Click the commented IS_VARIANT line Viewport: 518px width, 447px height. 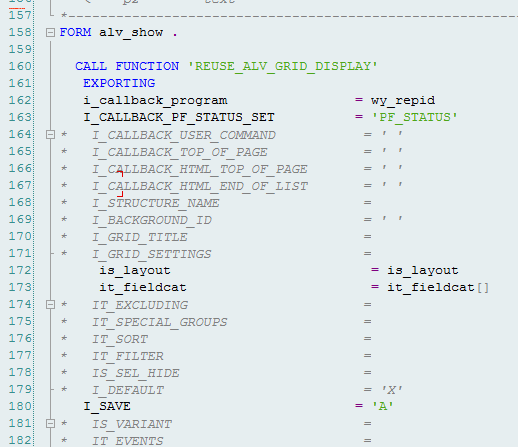(132, 424)
